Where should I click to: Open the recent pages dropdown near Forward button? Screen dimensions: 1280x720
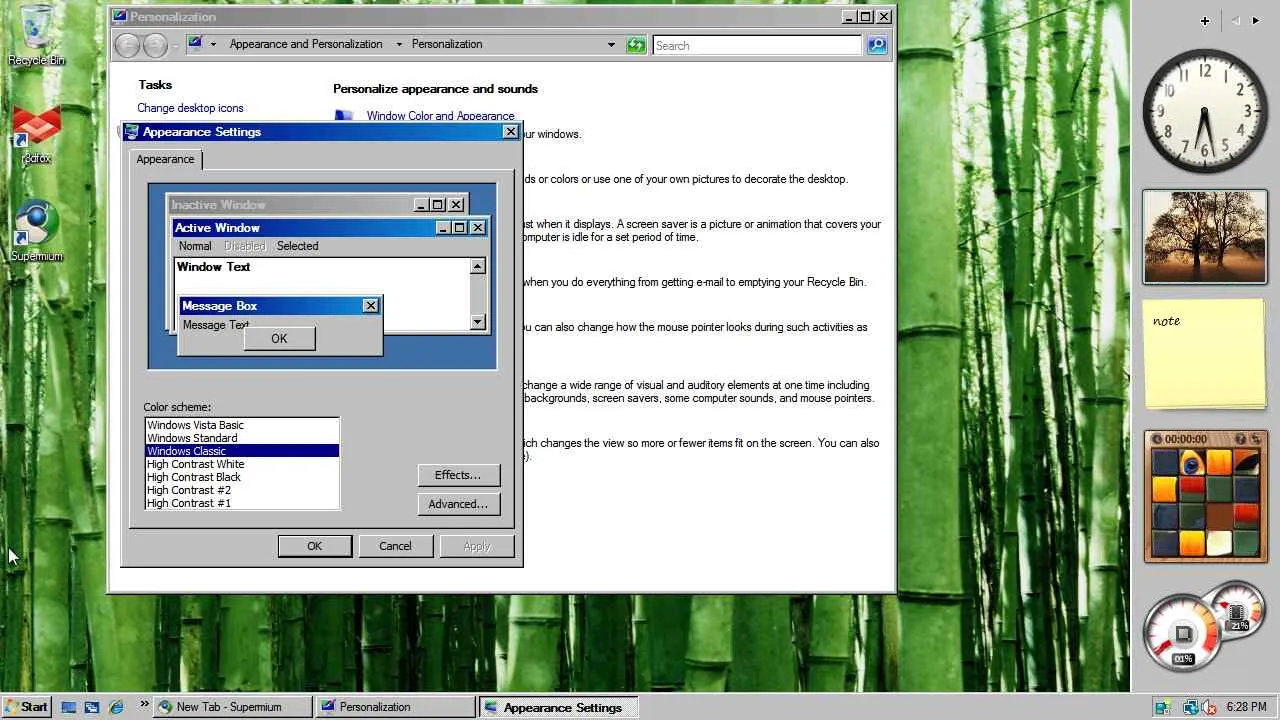pos(176,46)
